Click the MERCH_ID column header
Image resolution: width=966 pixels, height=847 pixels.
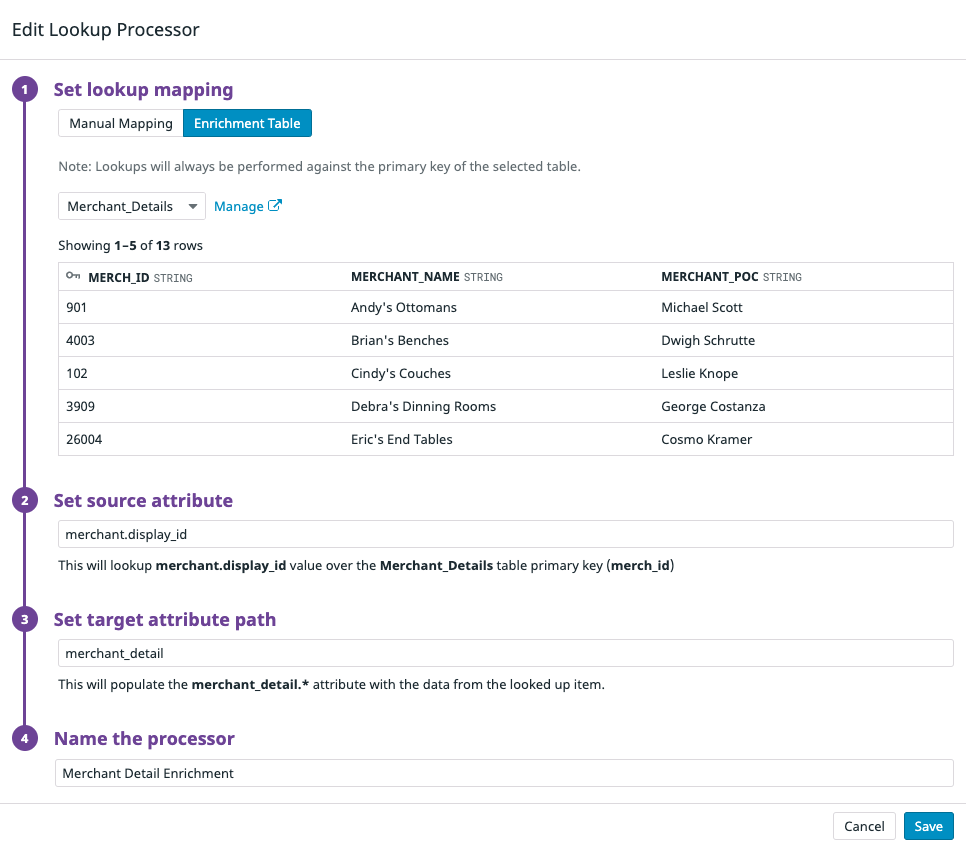(120, 277)
